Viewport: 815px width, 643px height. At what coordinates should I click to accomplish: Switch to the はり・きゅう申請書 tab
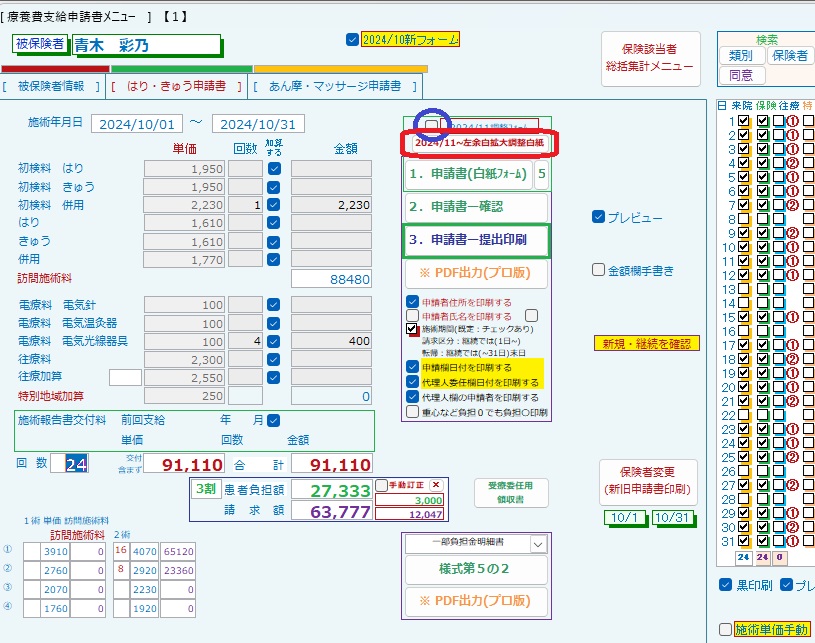177,86
